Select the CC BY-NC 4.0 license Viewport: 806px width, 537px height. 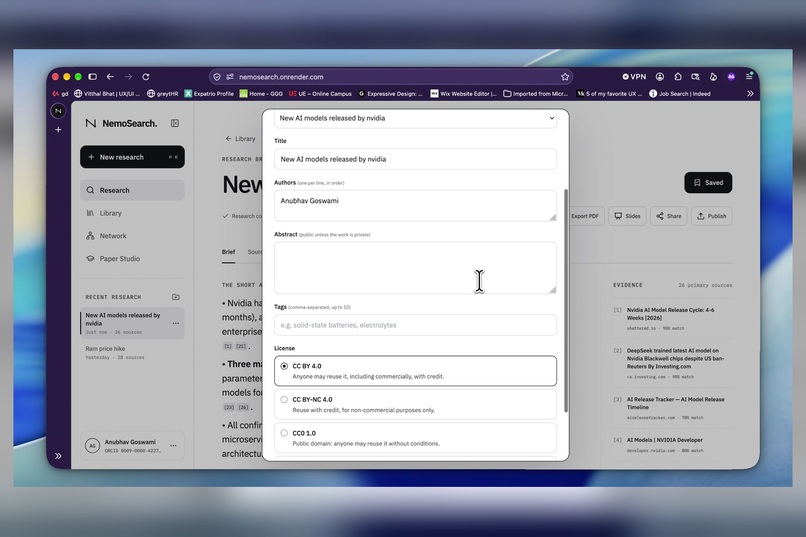coord(415,404)
